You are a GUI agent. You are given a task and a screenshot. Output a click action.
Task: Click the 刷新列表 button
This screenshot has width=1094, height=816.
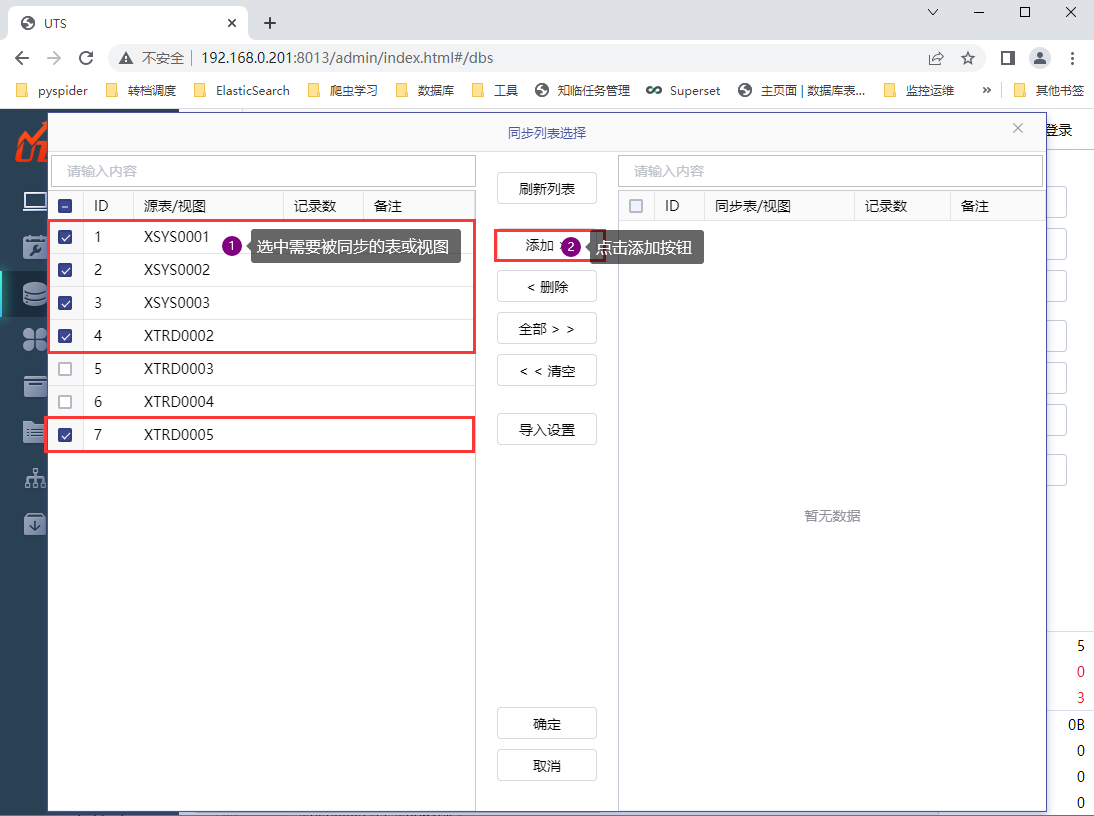[x=546, y=188]
